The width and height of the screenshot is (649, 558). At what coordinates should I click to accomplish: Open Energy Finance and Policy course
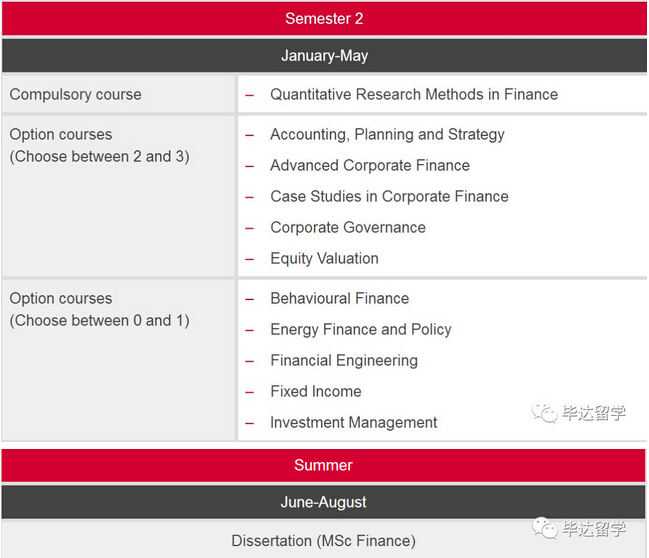[361, 330]
